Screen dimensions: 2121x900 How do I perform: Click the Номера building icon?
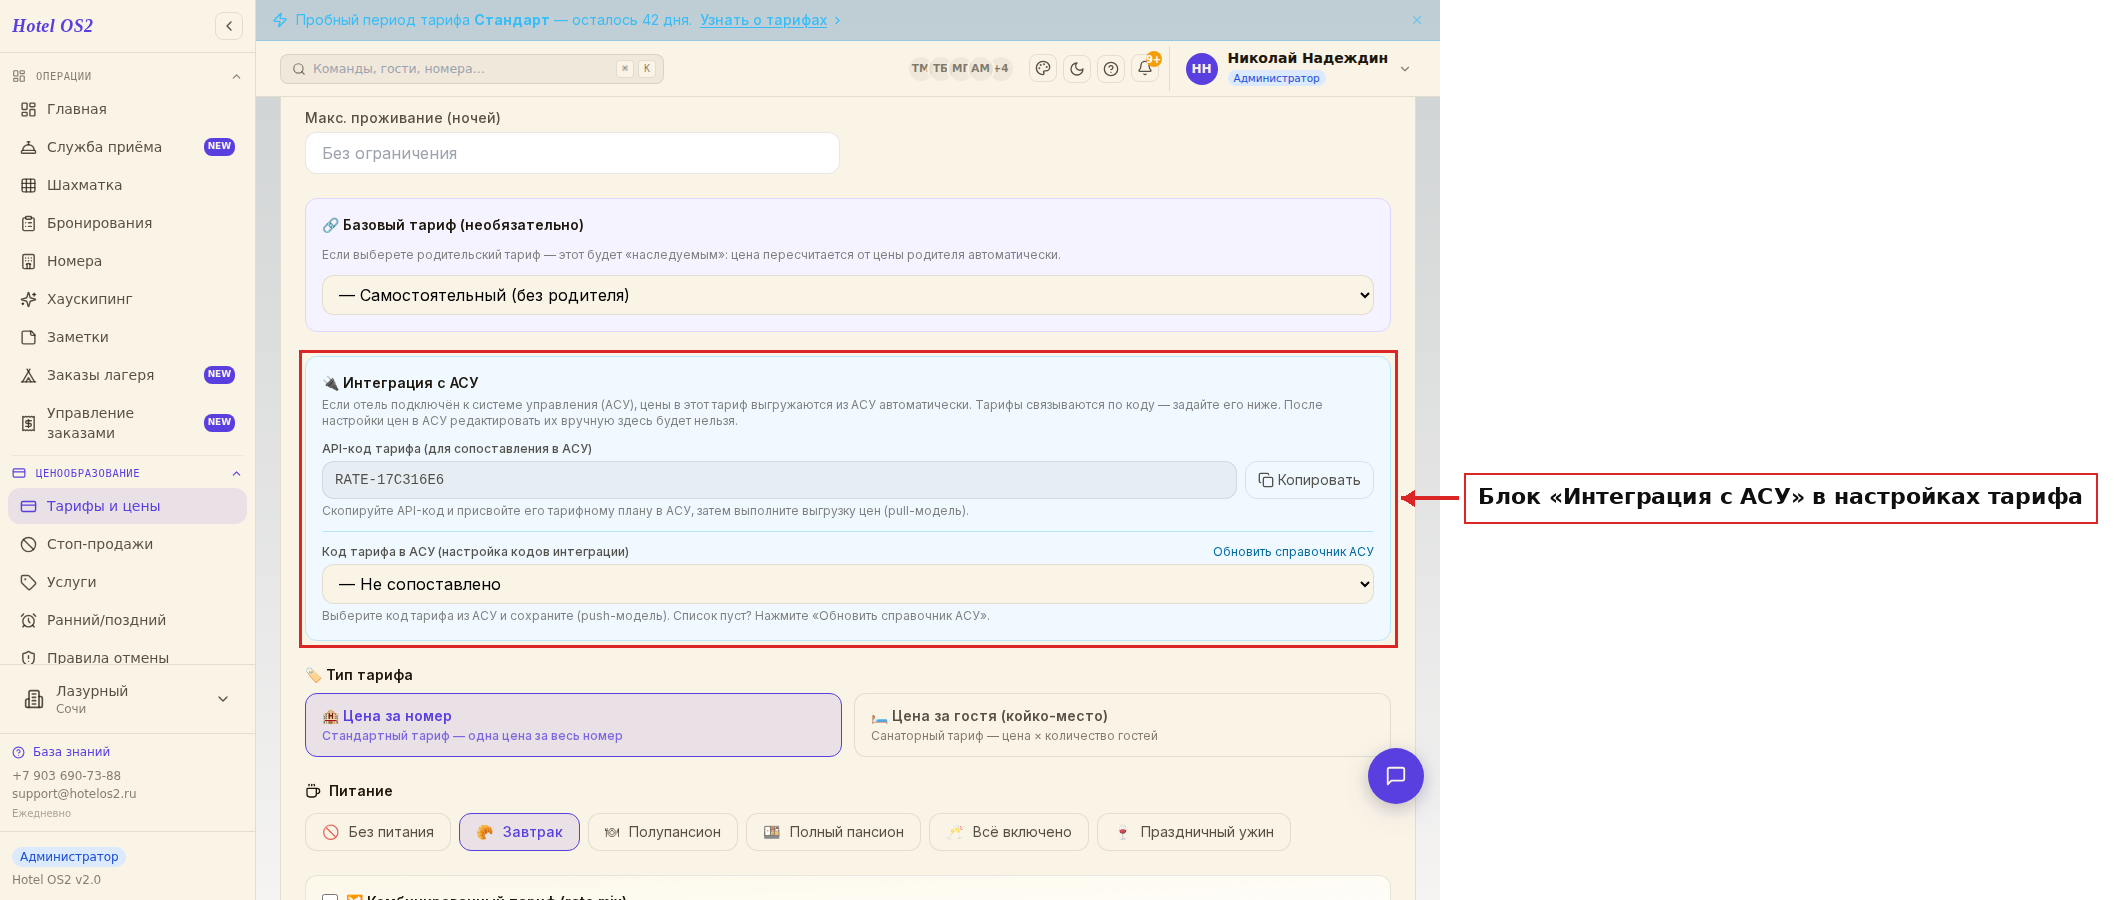(x=29, y=261)
